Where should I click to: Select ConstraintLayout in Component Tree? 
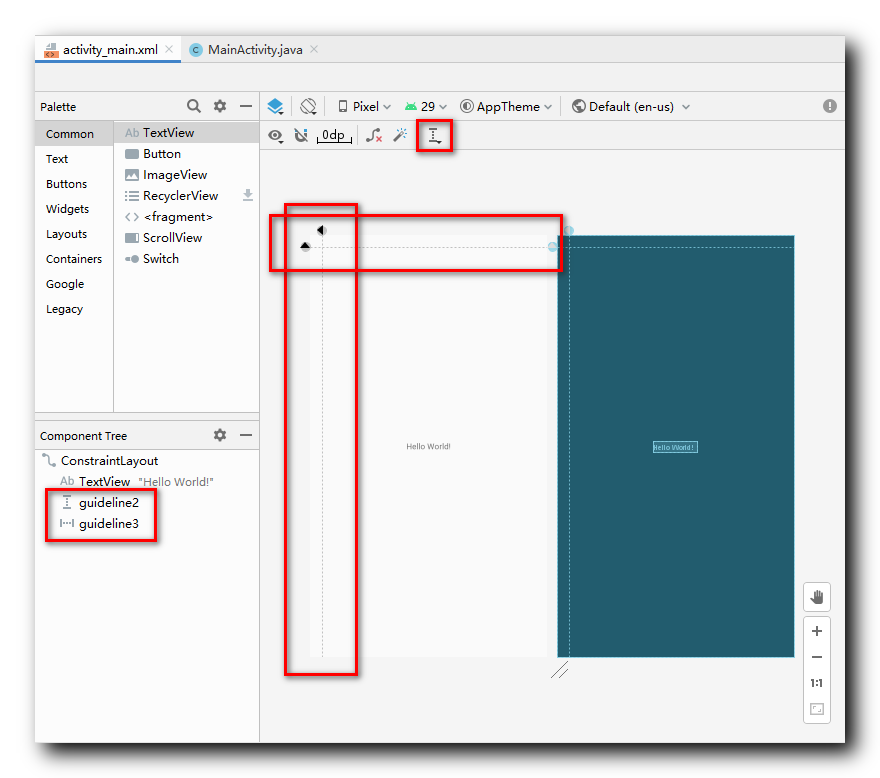click(x=147, y=461)
